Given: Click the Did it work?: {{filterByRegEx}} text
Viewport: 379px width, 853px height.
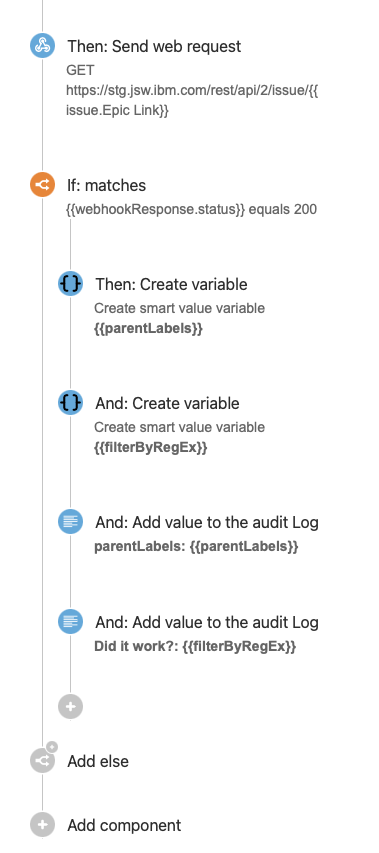Looking at the screenshot, I should 195,646.
